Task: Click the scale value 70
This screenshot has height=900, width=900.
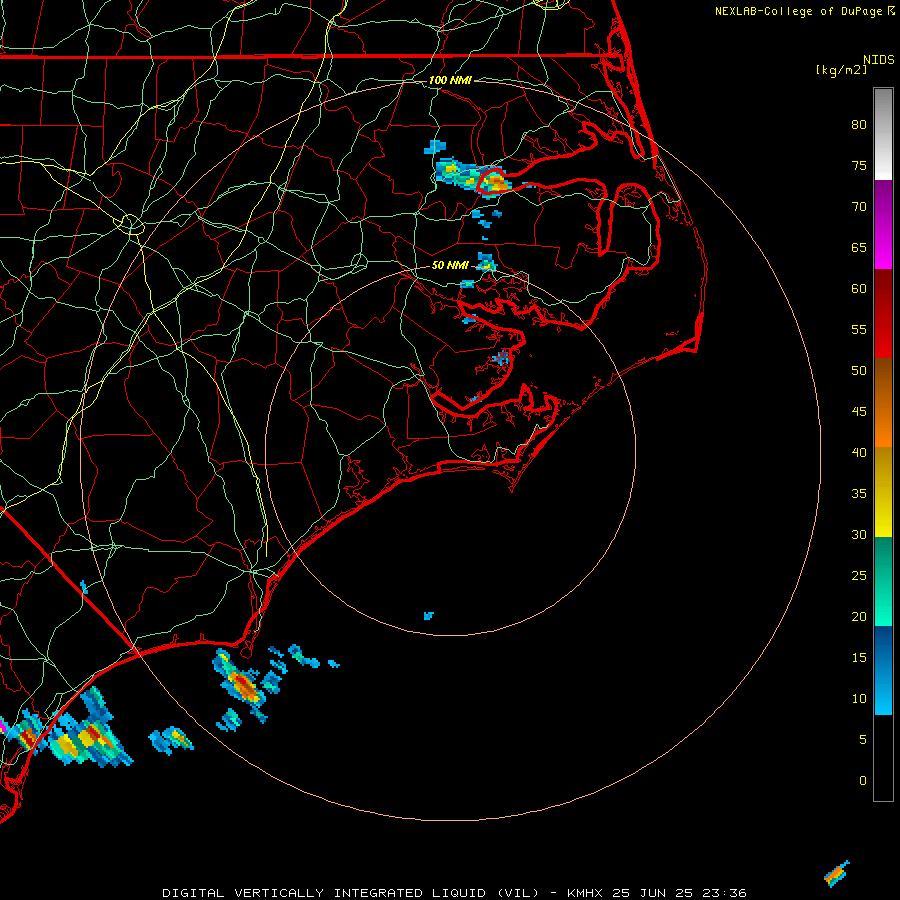Action: pos(859,207)
